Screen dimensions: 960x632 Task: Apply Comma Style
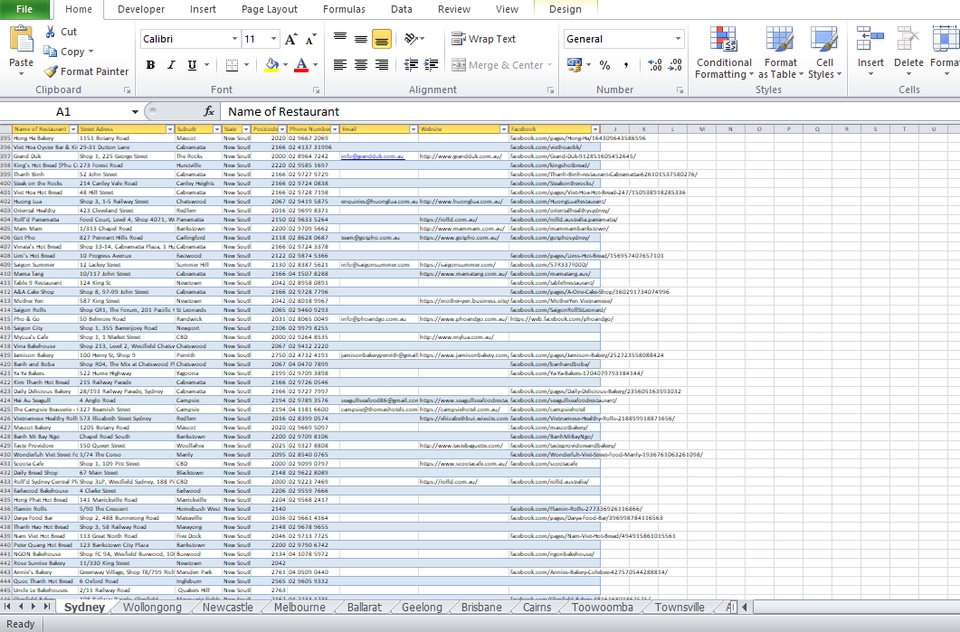[626, 65]
